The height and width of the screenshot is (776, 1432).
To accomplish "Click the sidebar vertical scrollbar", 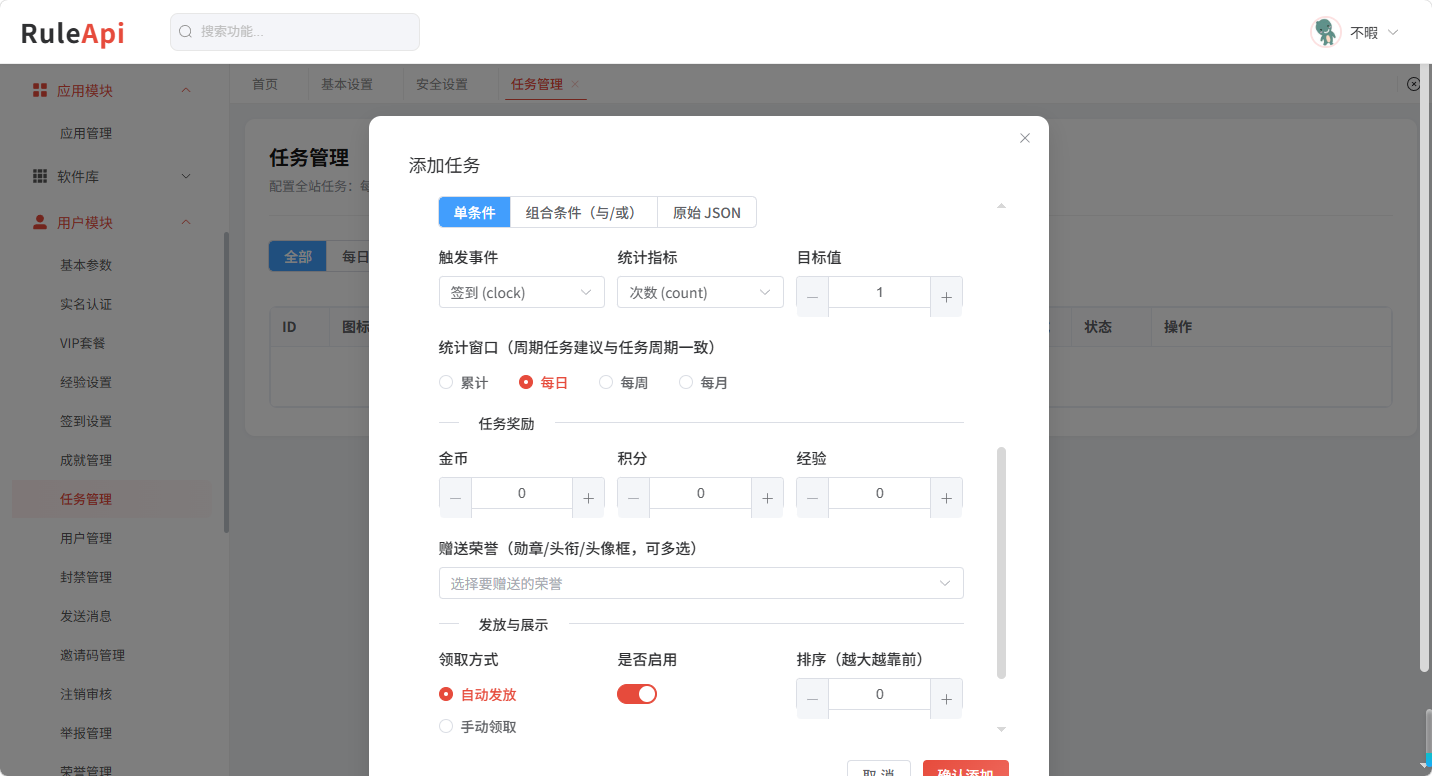I will click(x=226, y=382).
